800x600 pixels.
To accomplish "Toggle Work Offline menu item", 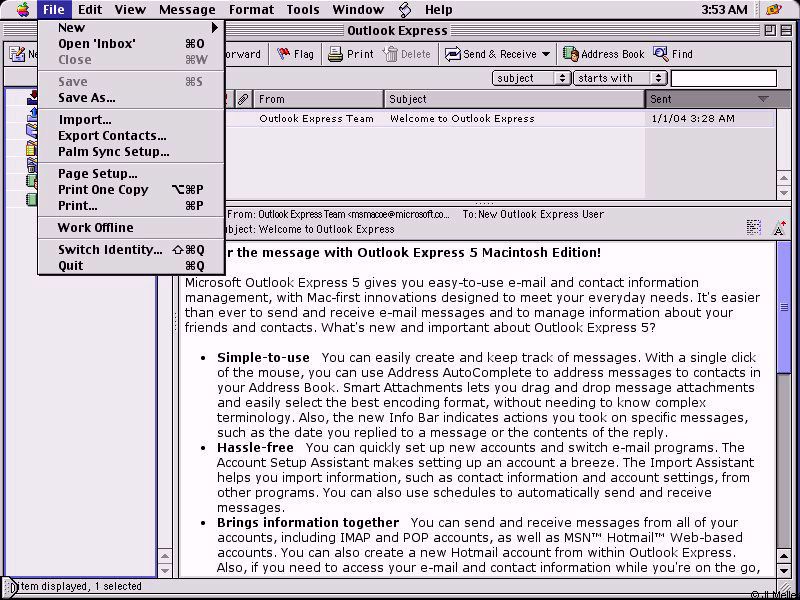I will pos(131,228).
